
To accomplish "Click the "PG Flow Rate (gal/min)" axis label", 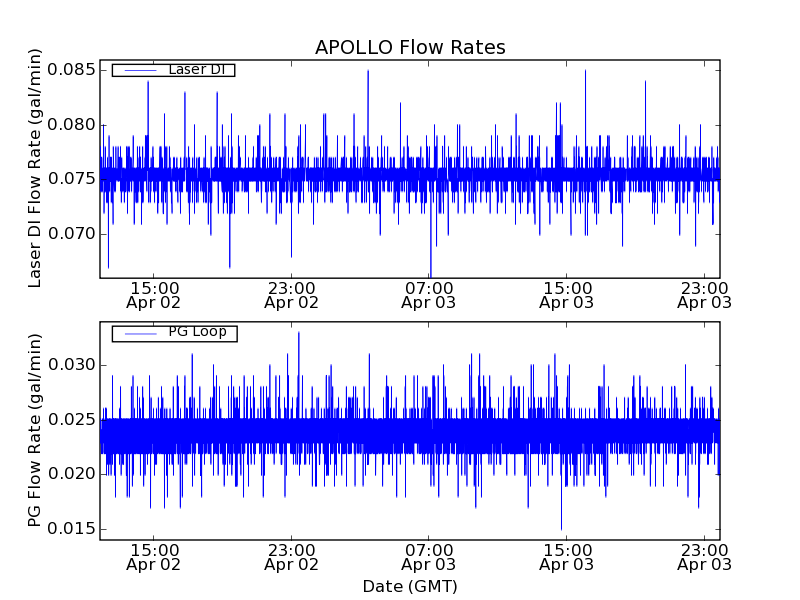I will (x=34, y=431).
